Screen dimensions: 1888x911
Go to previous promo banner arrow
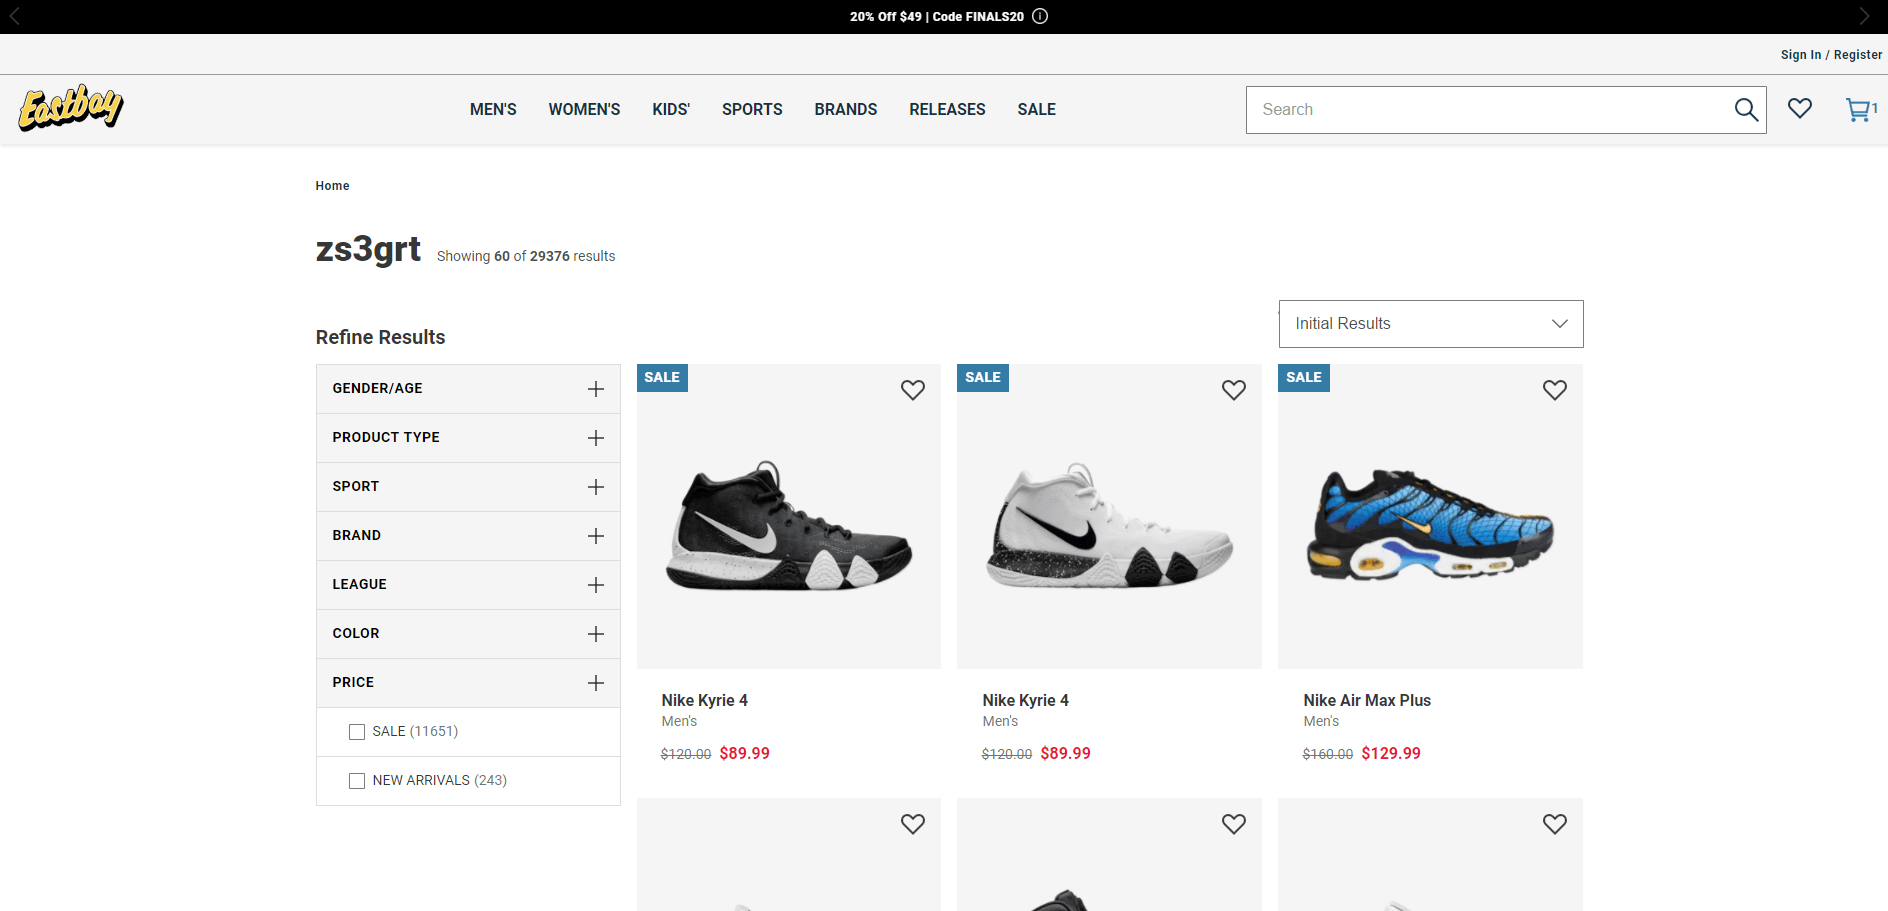pyautogui.click(x=15, y=16)
